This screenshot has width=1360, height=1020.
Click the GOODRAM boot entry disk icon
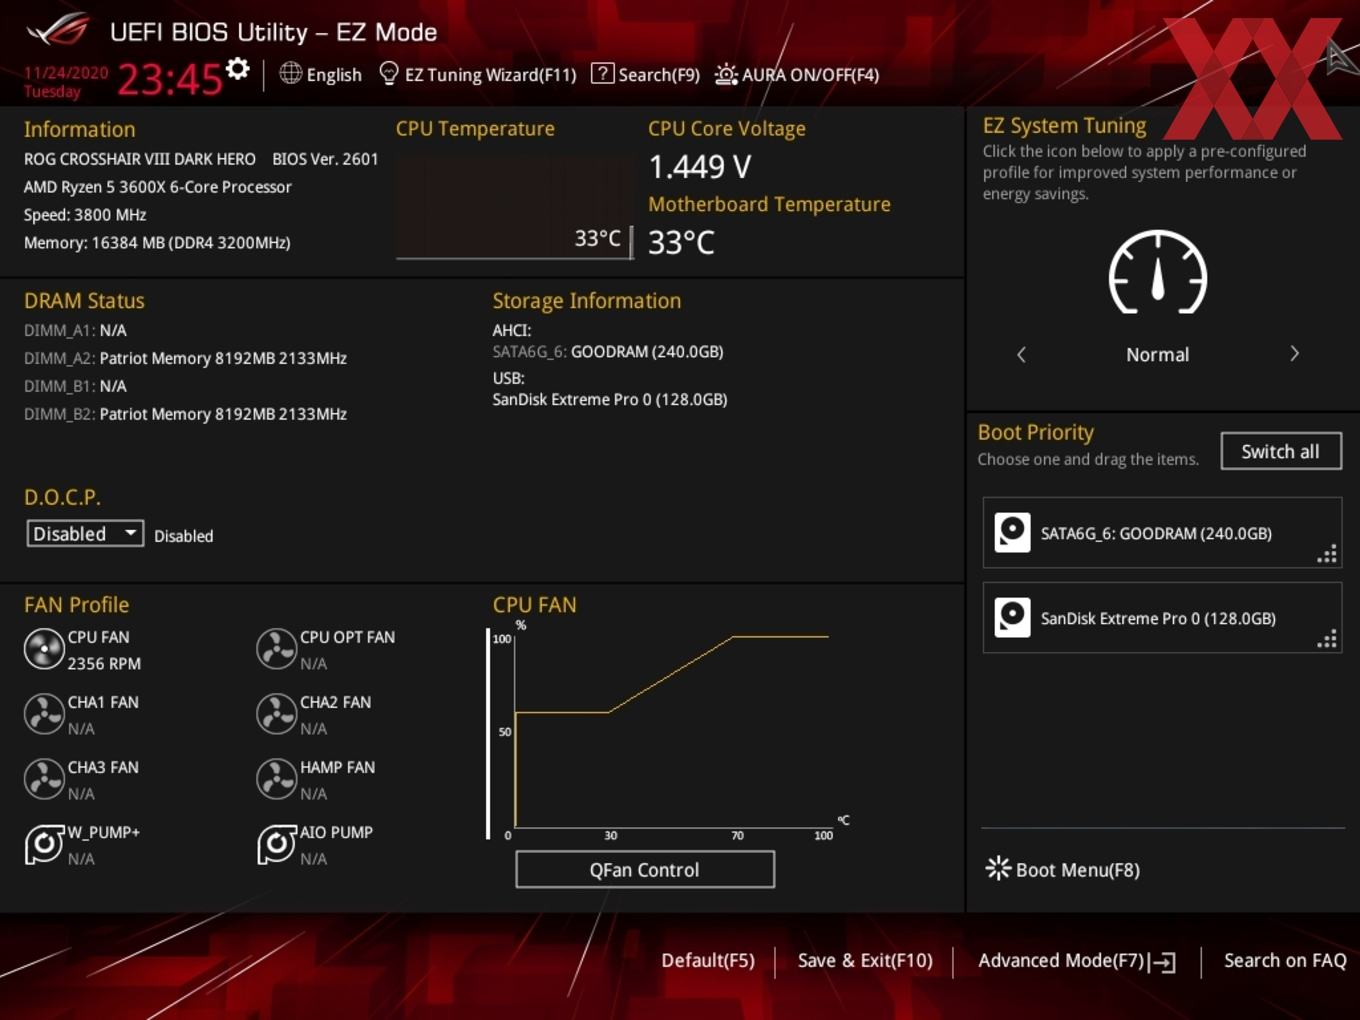1012,532
